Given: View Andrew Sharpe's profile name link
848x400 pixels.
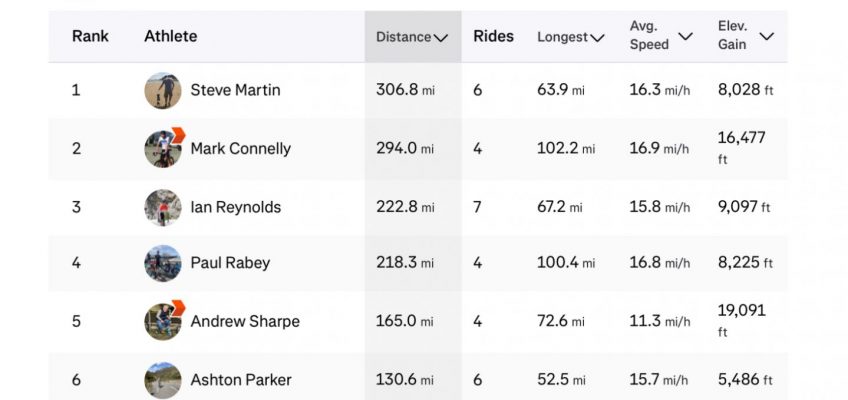Looking at the screenshot, I should (245, 322).
